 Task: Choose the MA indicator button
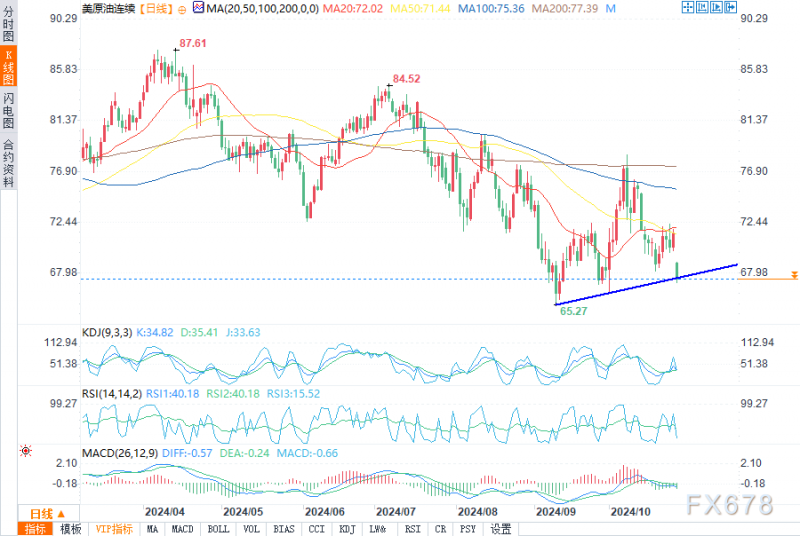coord(152,529)
